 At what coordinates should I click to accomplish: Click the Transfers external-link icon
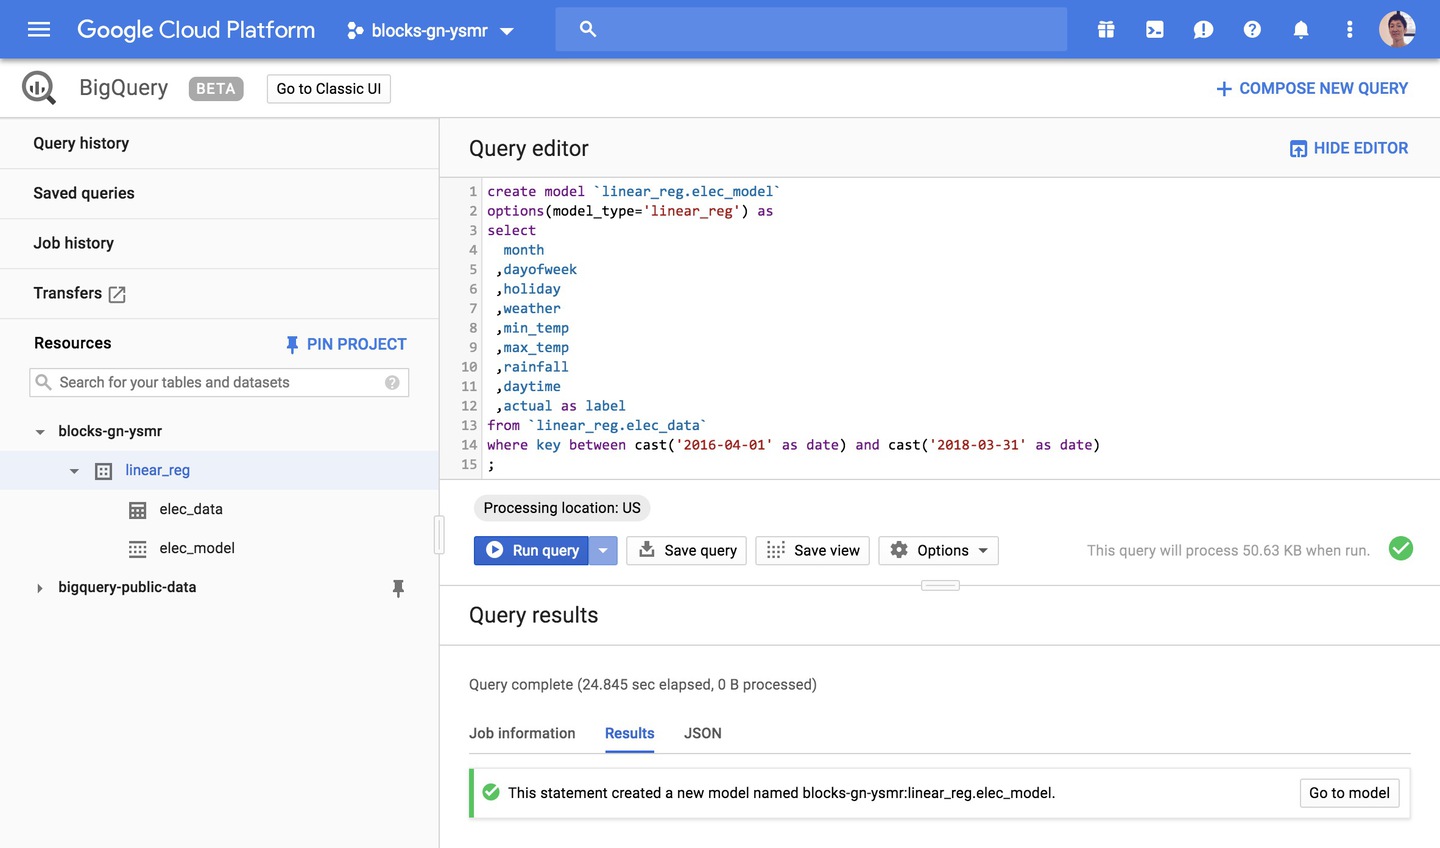tap(117, 294)
